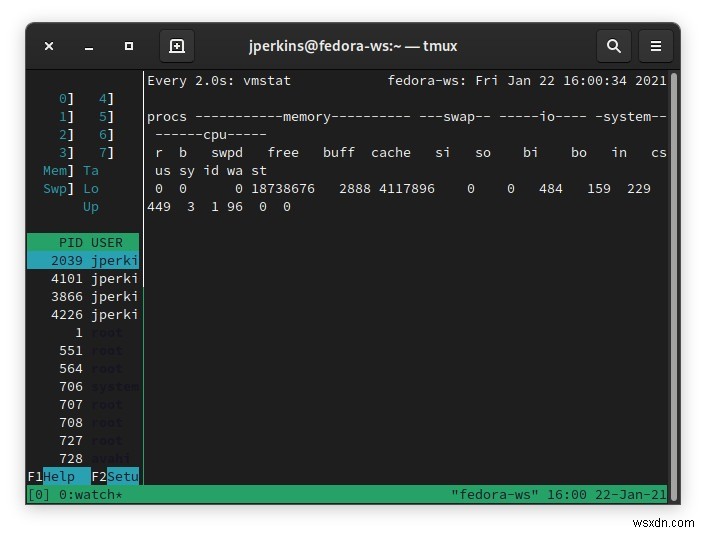Click the 22-Jan-21 date in status bar
This screenshot has width=706, height=533.
(630, 495)
